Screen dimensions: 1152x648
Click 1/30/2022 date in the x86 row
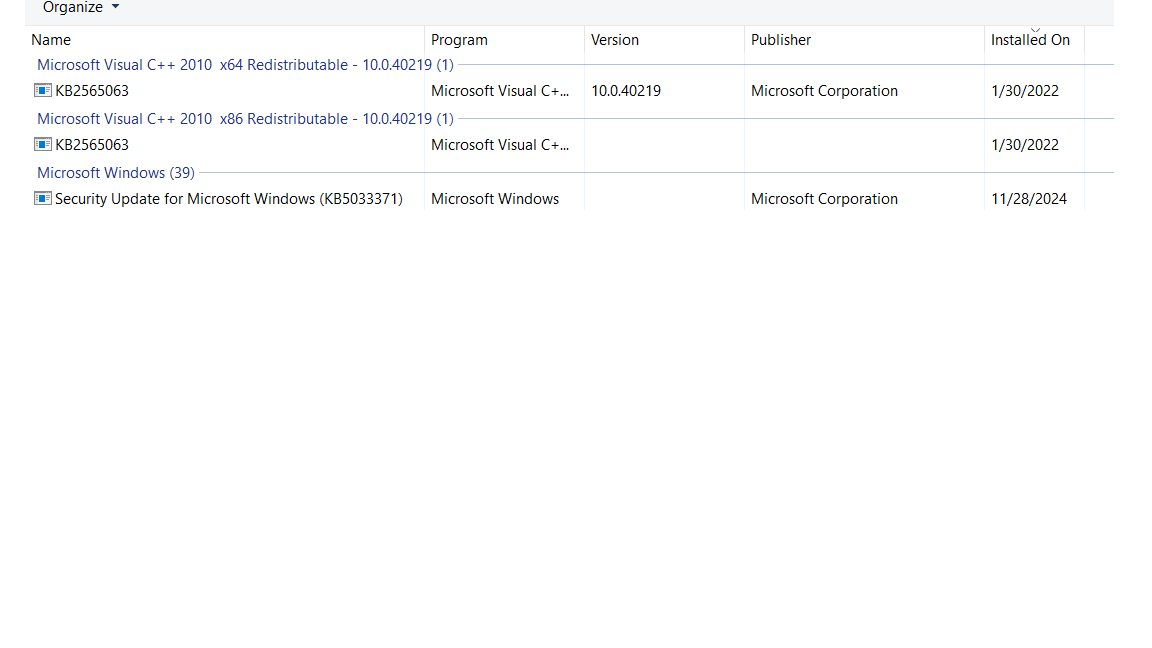point(1024,145)
